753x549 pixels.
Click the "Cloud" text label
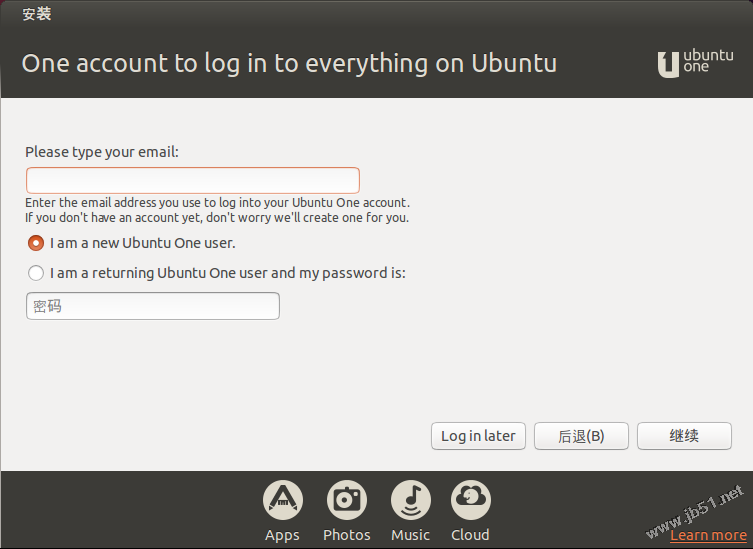pyautogui.click(x=470, y=535)
